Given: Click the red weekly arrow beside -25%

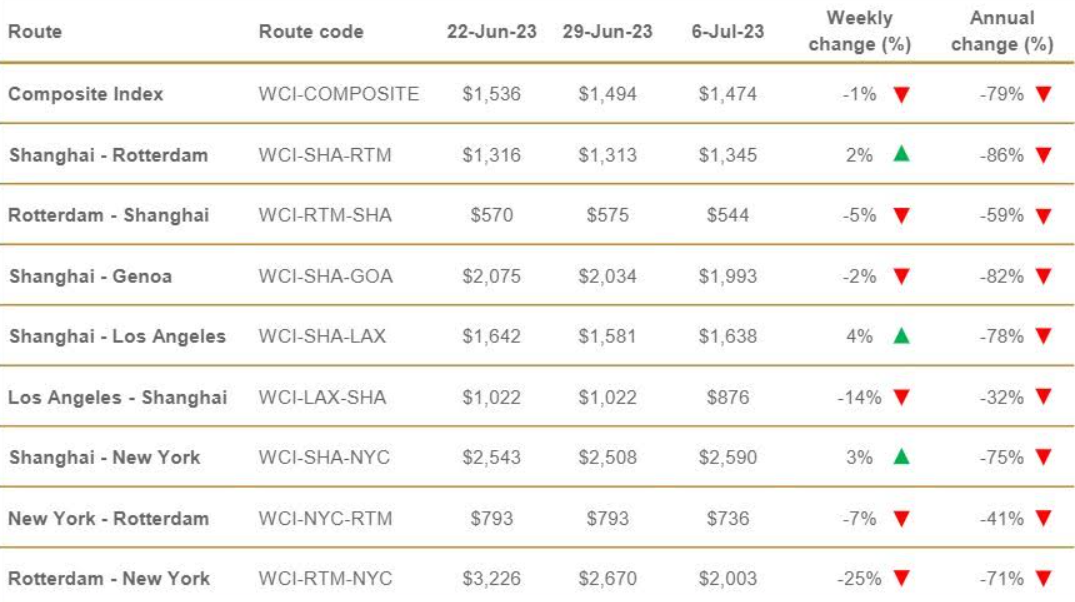Looking at the screenshot, I should [902, 579].
